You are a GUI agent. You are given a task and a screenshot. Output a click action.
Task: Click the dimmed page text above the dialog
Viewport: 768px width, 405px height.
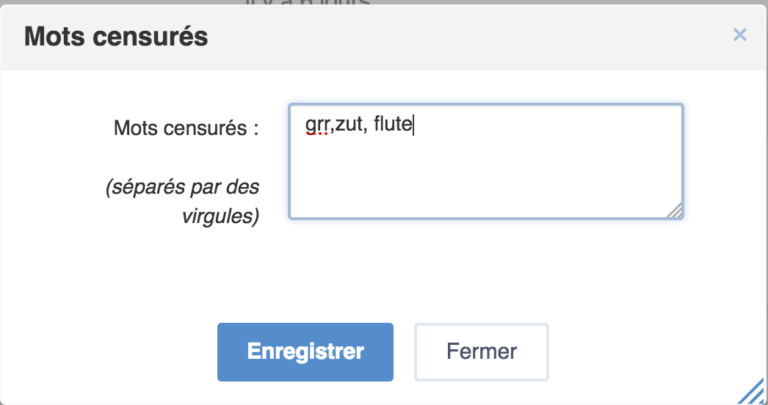(x=310, y=5)
